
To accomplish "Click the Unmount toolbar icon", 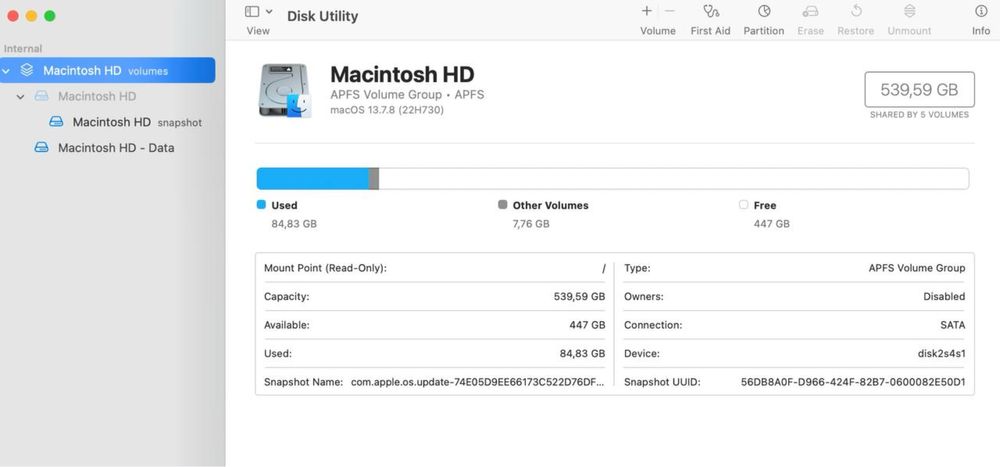I will (x=909, y=11).
